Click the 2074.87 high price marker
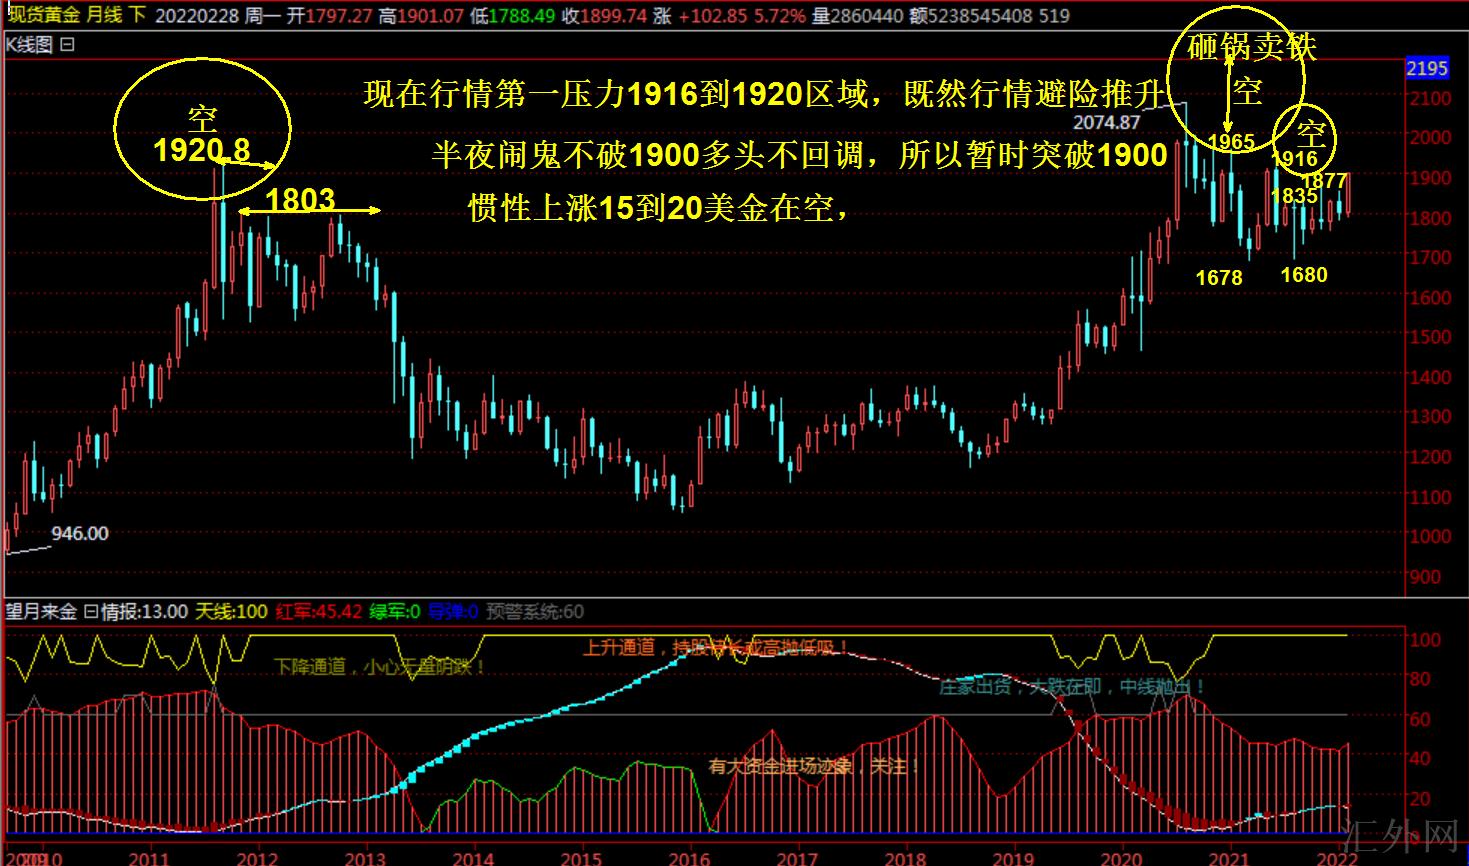The height and width of the screenshot is (866, 1469). (x=1107, y=123)
